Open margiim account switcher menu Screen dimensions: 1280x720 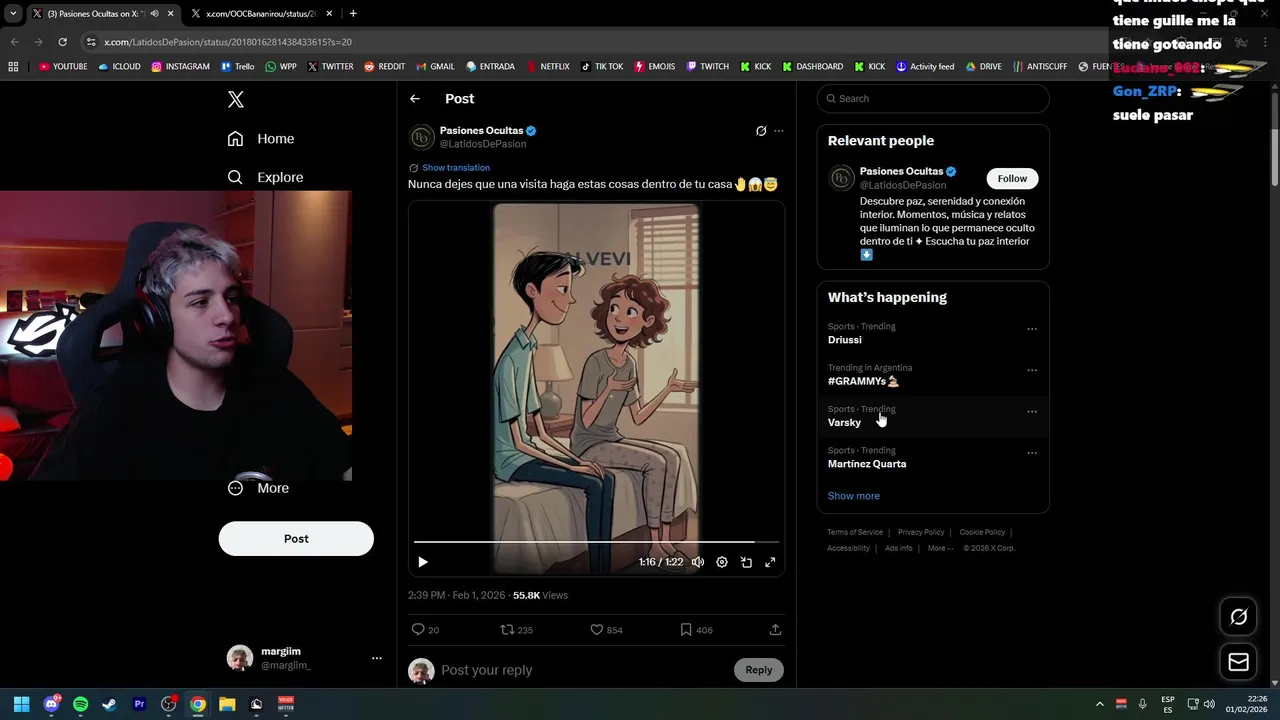pos(304,658)
